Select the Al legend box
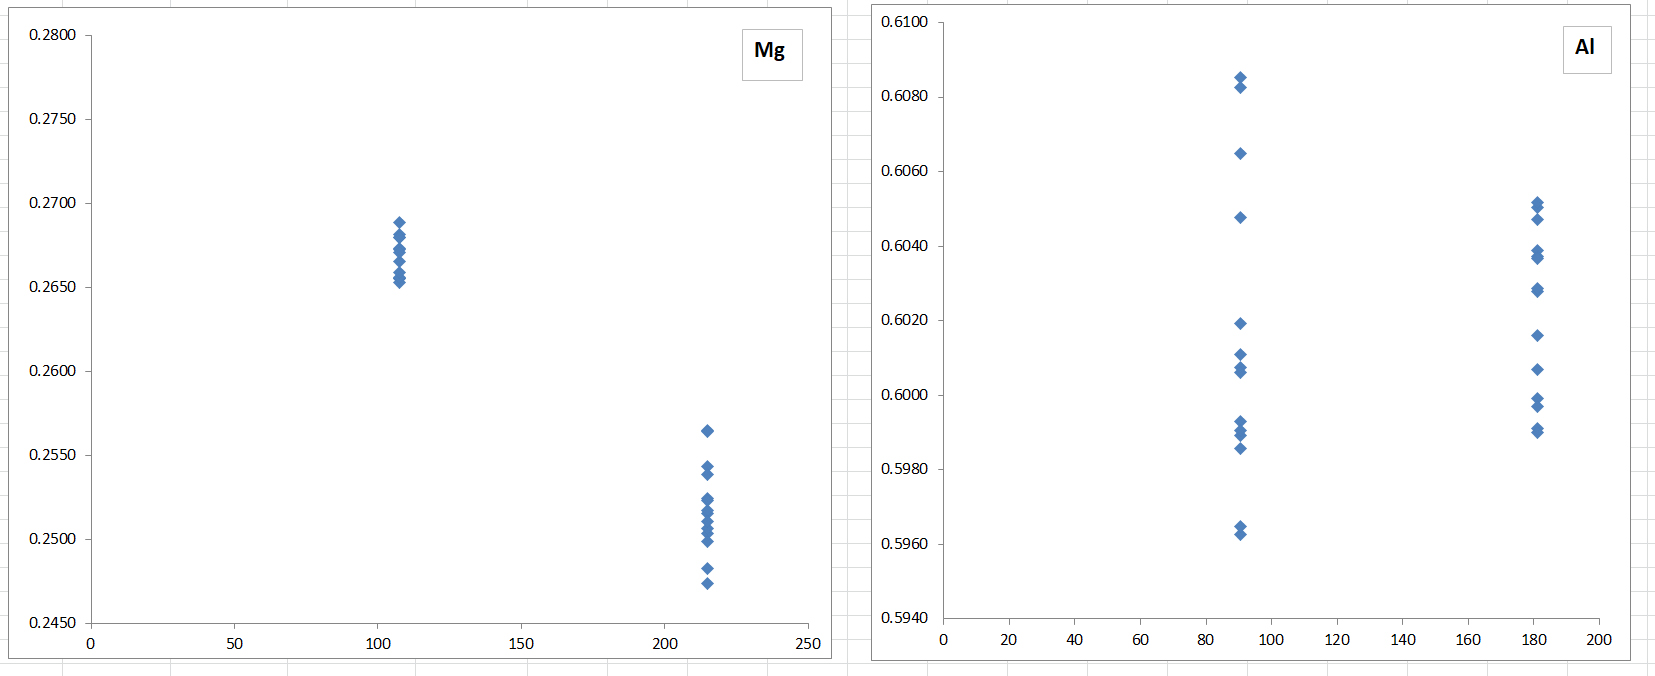 point(1586,49)
